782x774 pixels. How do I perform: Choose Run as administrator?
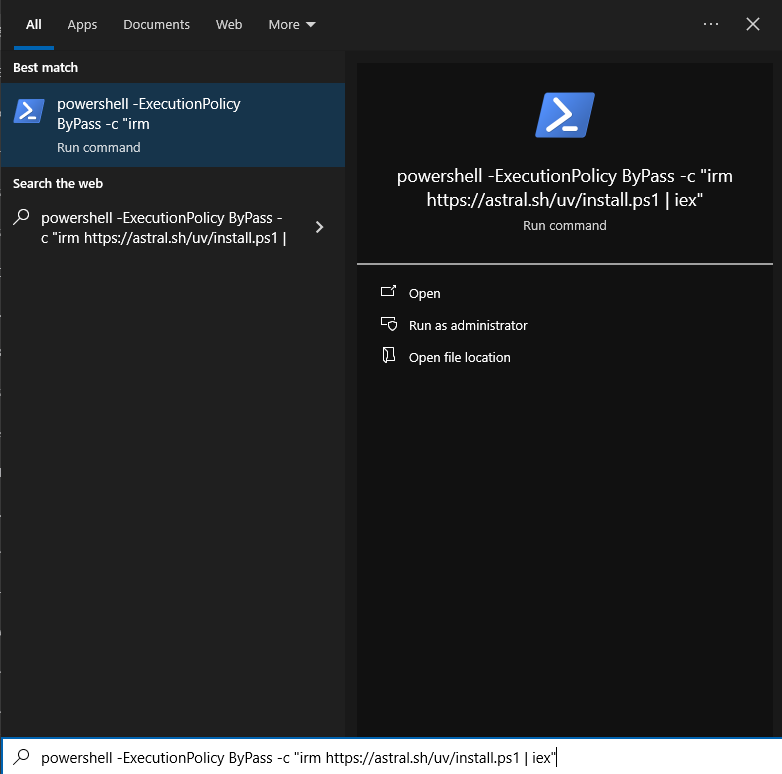468,325
